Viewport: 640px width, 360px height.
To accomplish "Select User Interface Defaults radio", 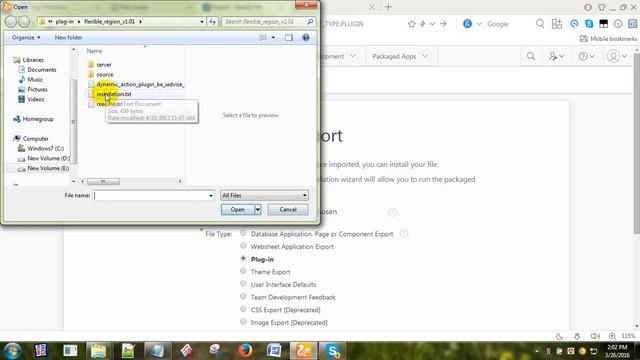I will coord(243,284).
